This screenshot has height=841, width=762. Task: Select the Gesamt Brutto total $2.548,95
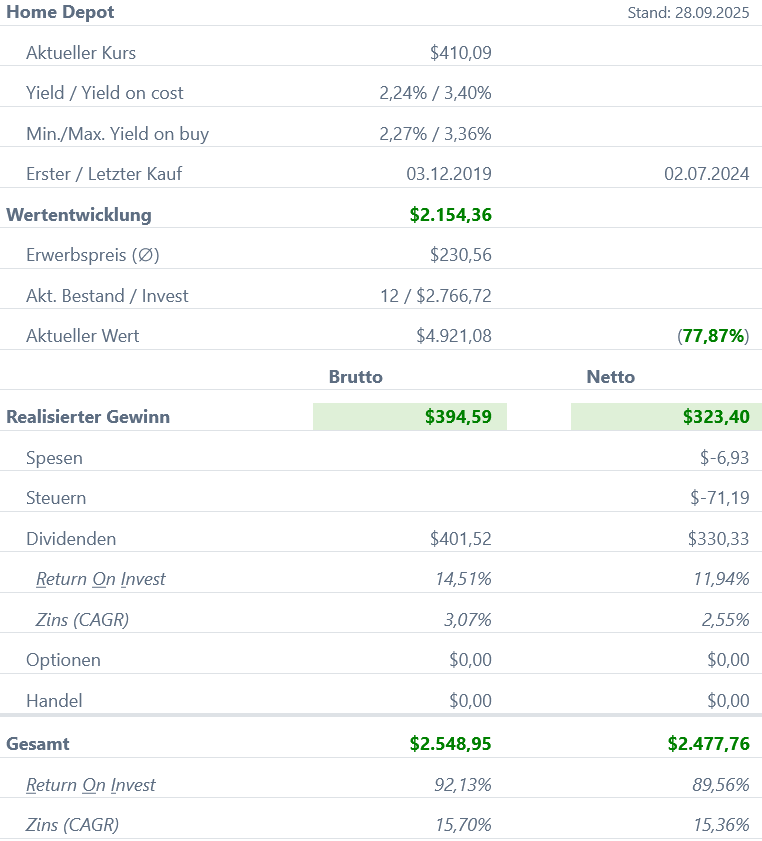[450, 744]
